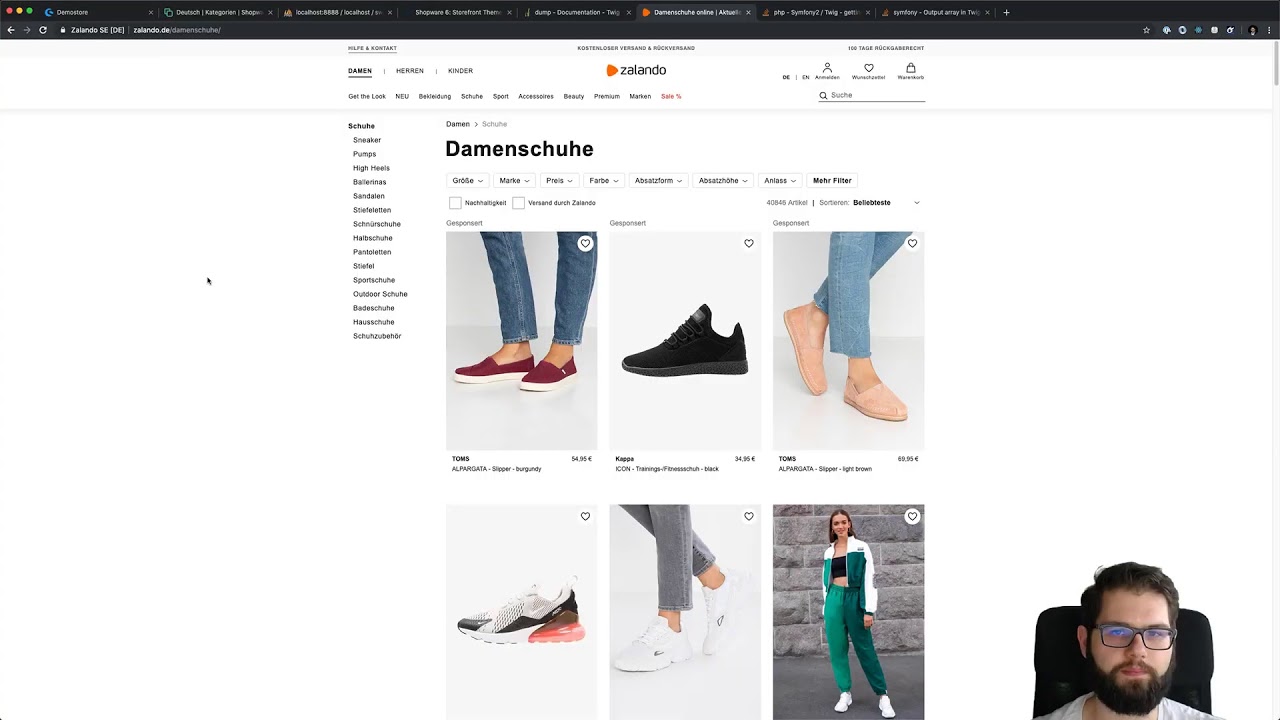Click Hilfe & Kontakt link
This screenshot has height=720, width=1280.
pos(372,48)
